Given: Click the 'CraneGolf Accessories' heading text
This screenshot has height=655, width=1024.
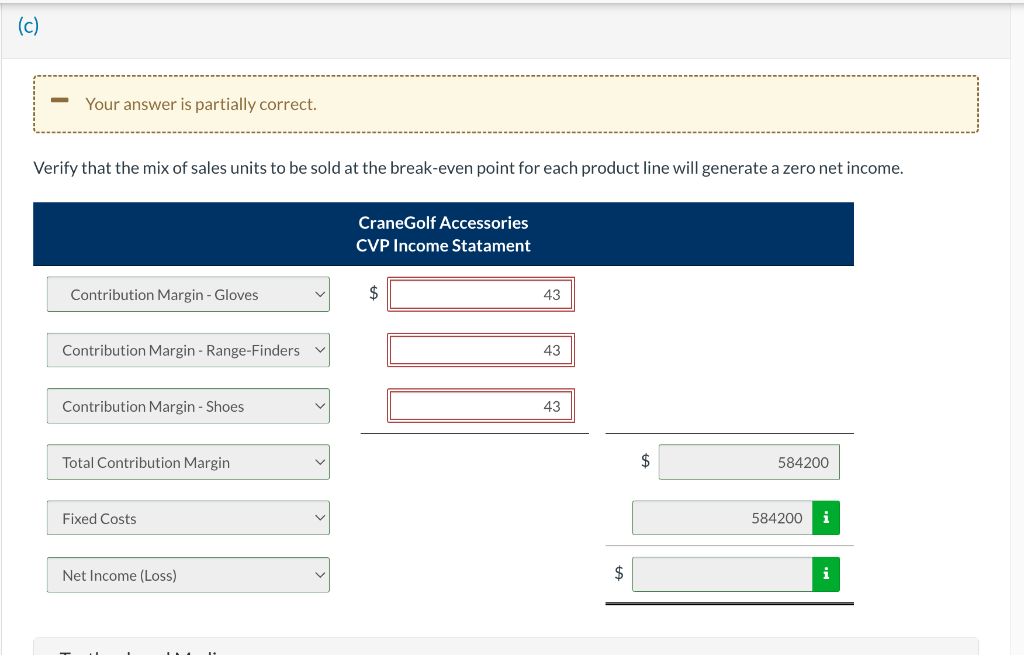Looking at the screenshot, I should click(443, 223).
